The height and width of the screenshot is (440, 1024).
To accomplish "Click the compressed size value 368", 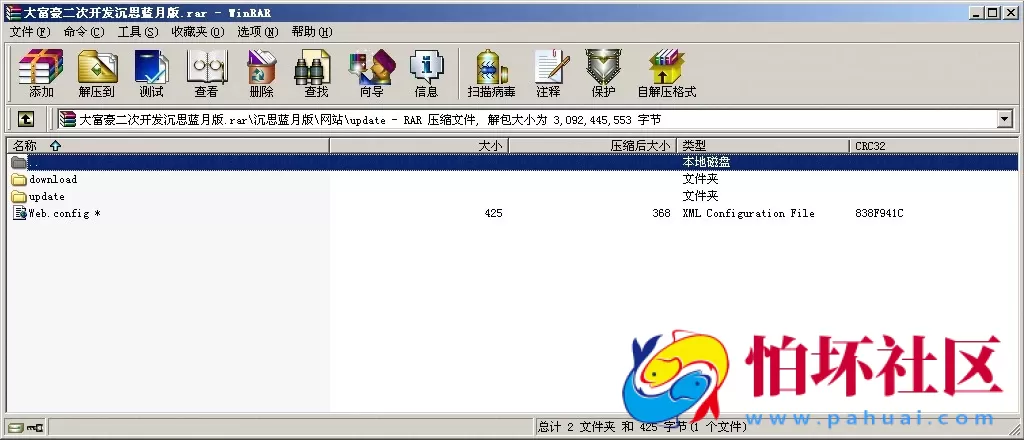I will 661,213.
